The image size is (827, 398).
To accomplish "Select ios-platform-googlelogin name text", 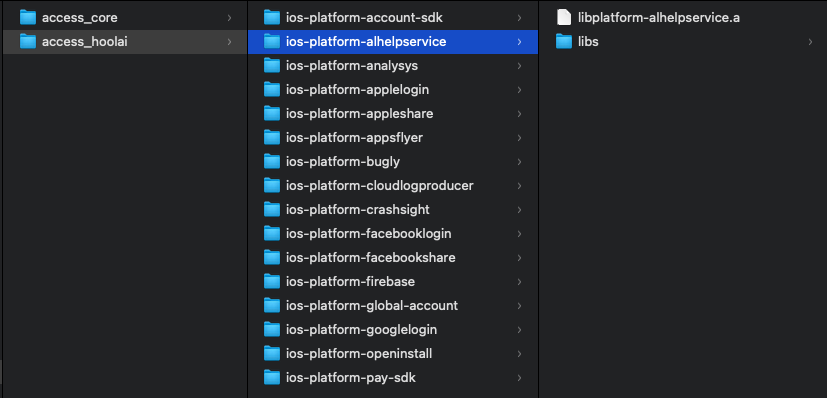I will pyautogui.click(x=361, y=329).
